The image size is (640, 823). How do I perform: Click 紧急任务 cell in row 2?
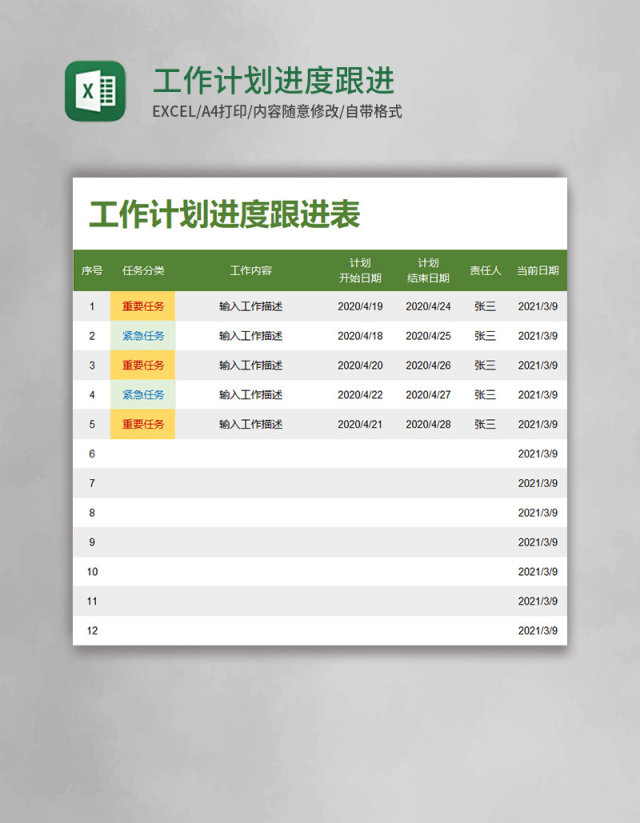[x=143, y=335]
